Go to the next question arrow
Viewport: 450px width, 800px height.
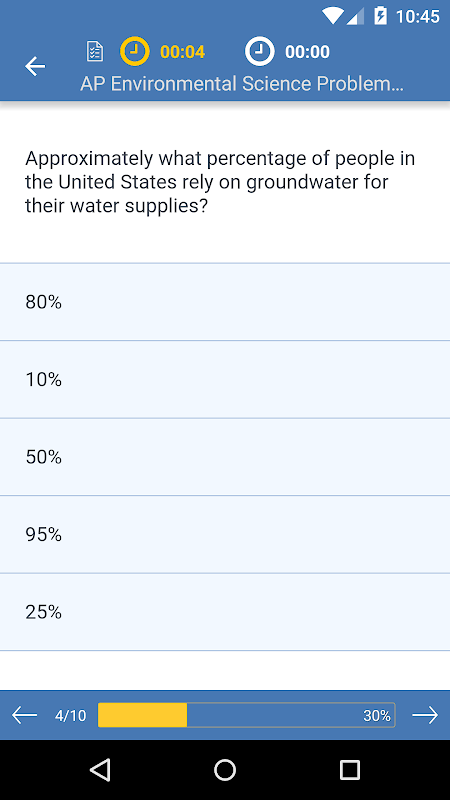tap(426, 715)
